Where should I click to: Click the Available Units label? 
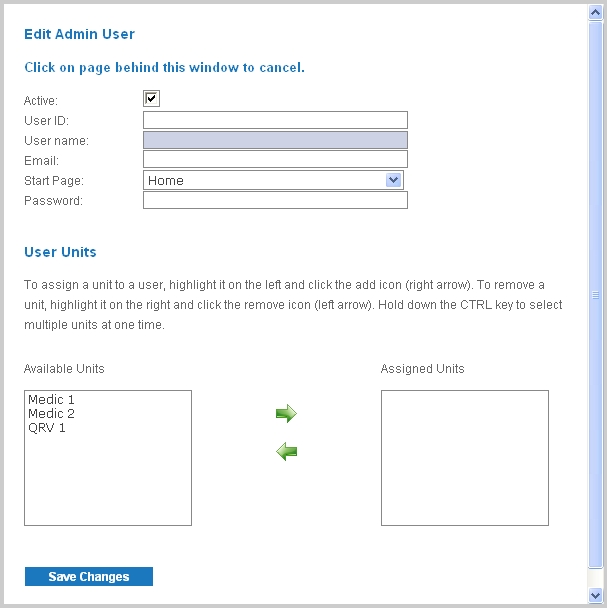(64, 368)
